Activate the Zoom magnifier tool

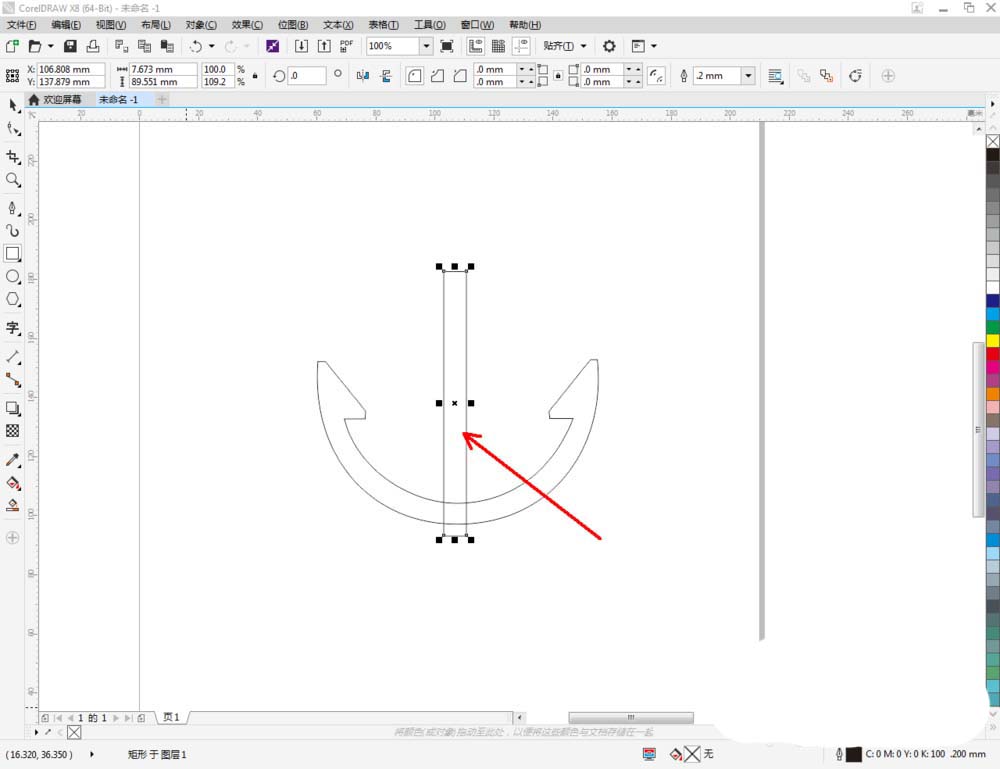(x=13, y=181)
